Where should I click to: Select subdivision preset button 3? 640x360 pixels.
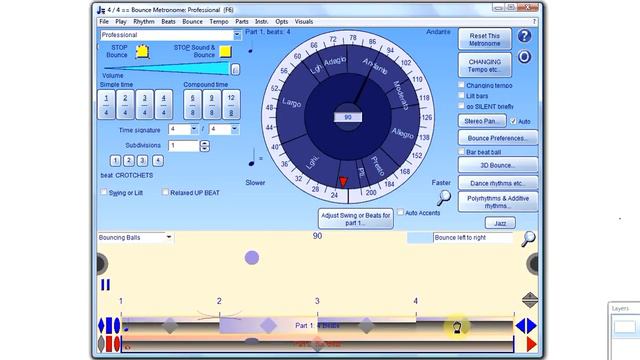pyautogui.click(x=142, y=160)
